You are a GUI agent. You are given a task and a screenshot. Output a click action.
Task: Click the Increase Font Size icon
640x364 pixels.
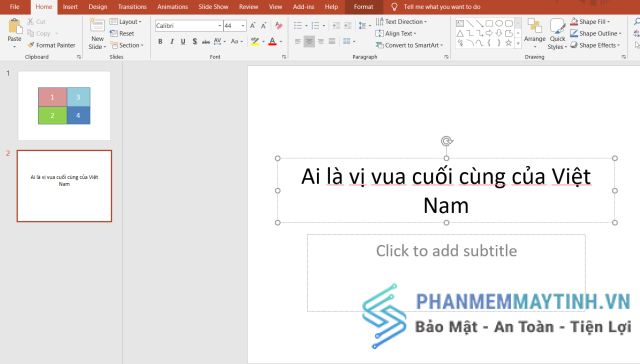[x=253, y=26]
